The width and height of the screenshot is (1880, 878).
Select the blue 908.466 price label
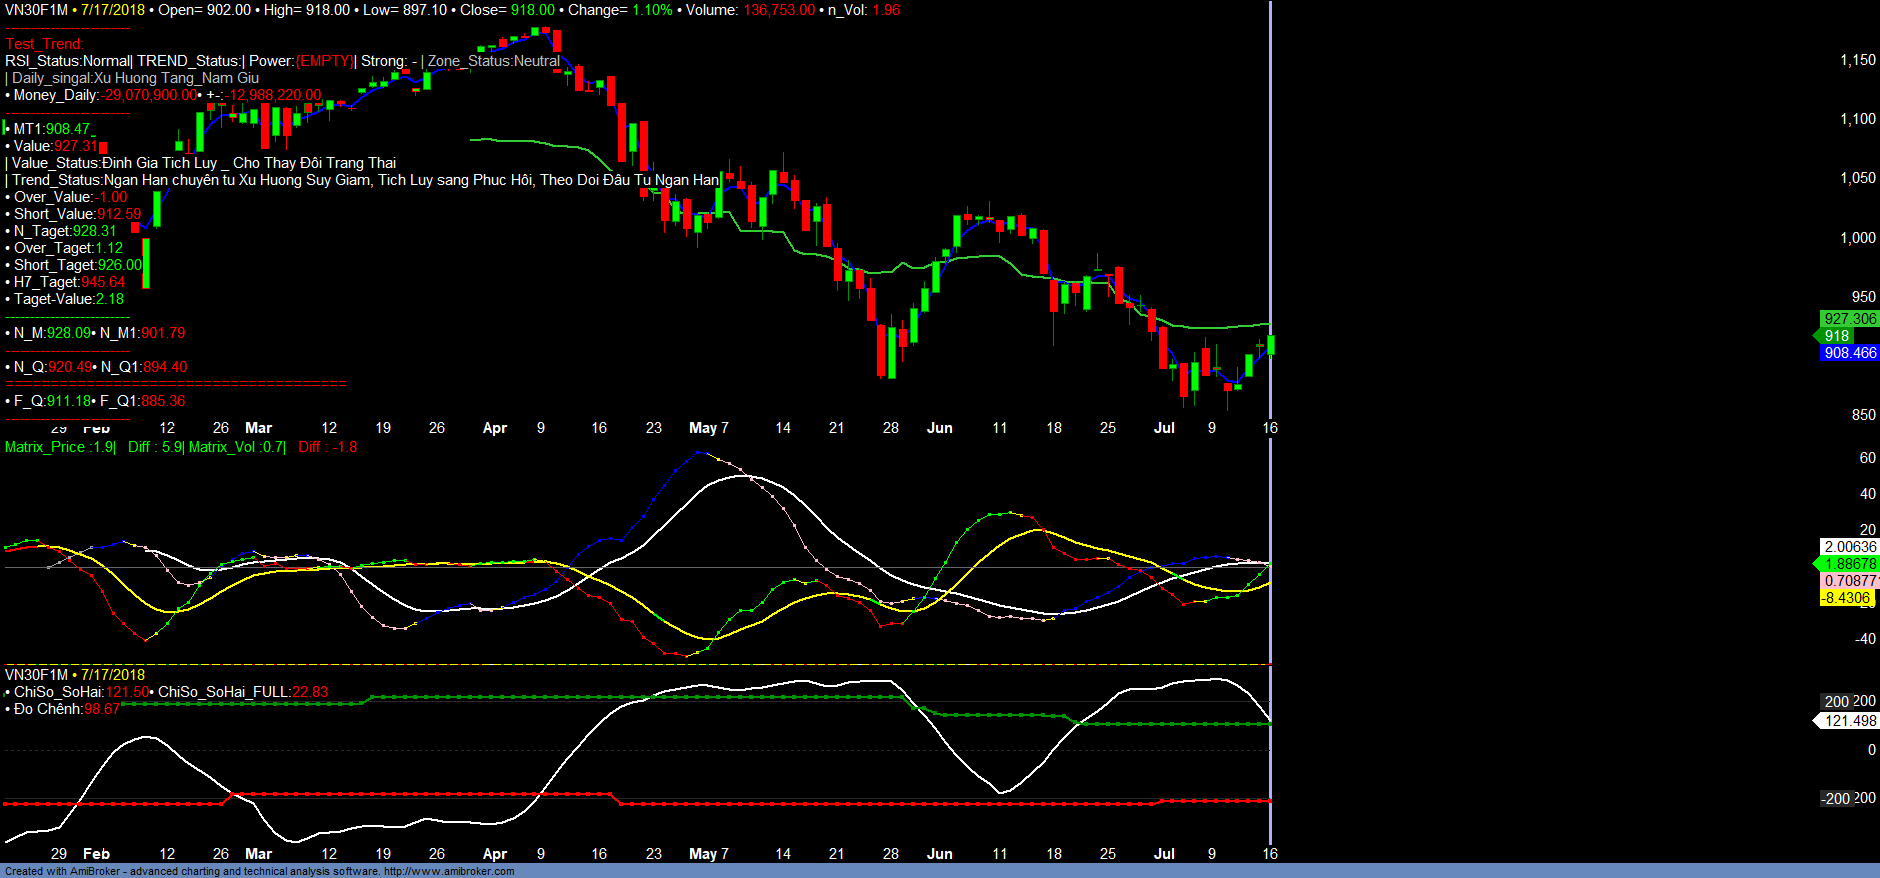coord(1849,353)
